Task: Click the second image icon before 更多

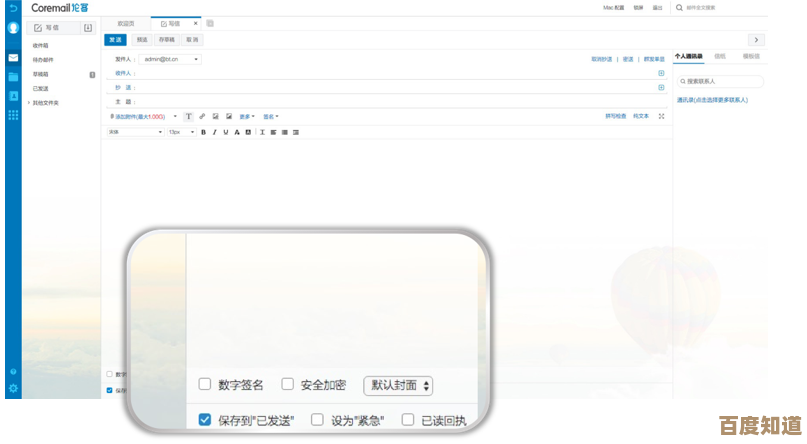Action: [x=229, y=116]
